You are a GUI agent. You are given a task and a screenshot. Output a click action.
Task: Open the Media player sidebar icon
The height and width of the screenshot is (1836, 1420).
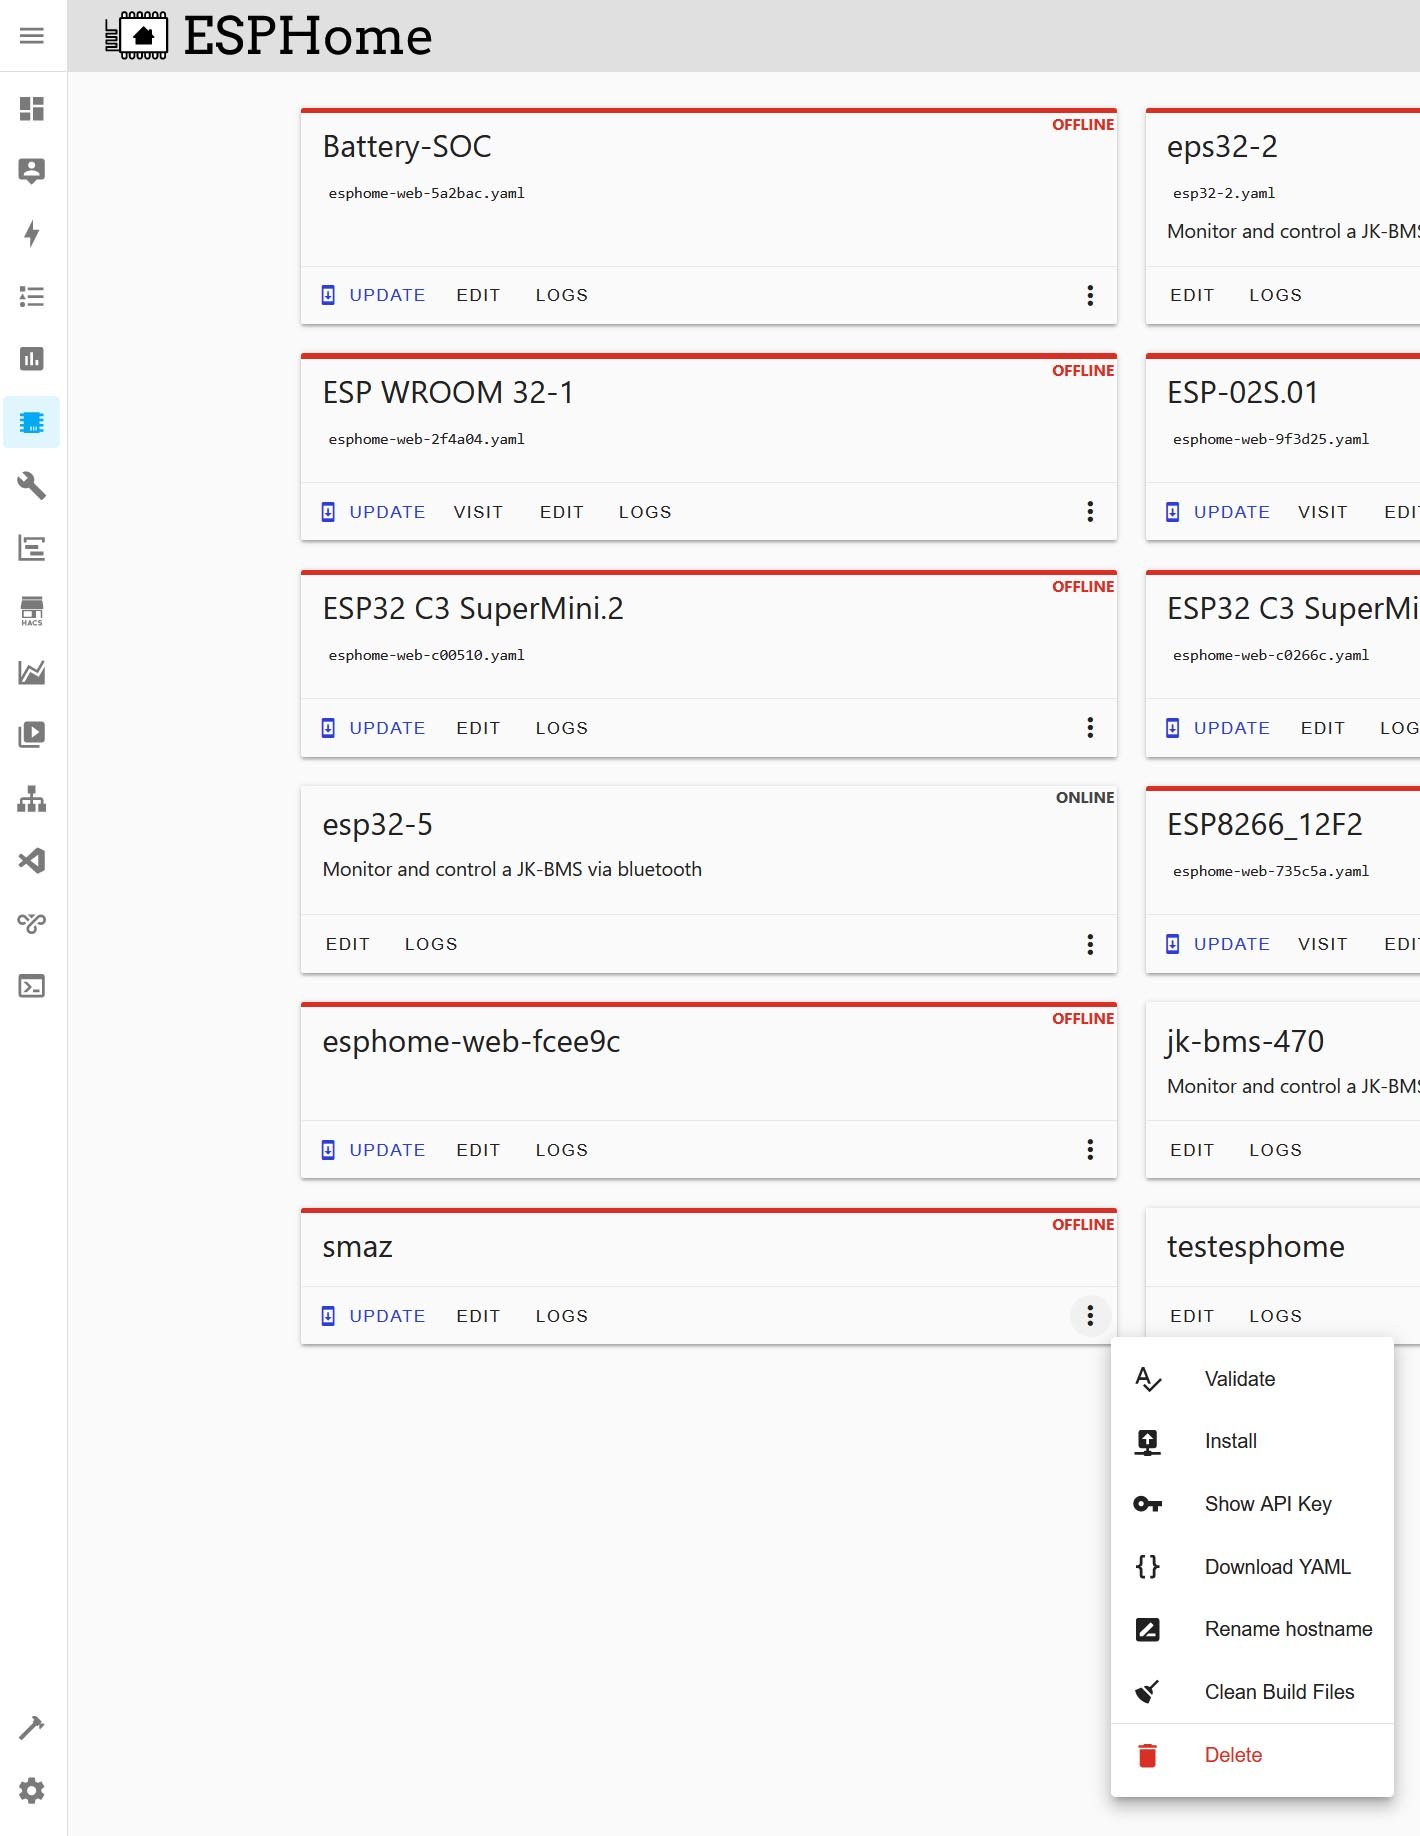[32, 735]
